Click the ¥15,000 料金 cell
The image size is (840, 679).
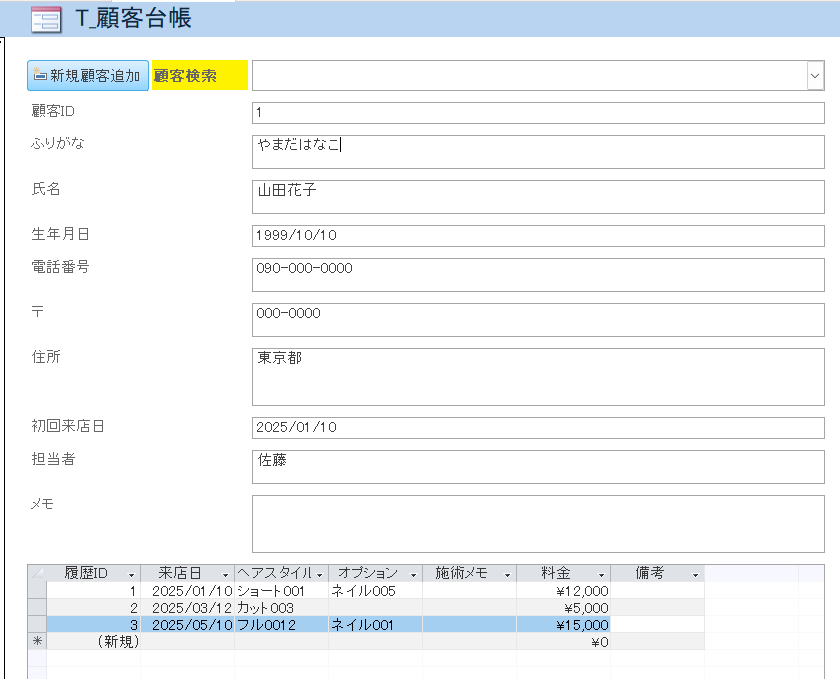coord(563,625)
